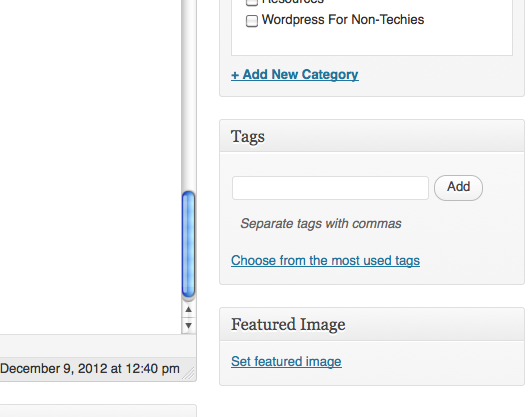Focus the tag name input field
Viewport: 530px width, 417px height.
point(330,188)
